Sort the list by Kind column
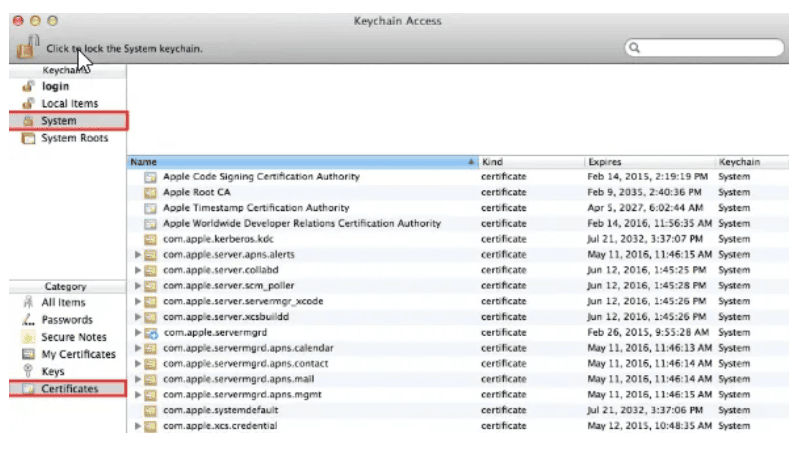This screenshot has height=475, width=804. pos(530,161)
